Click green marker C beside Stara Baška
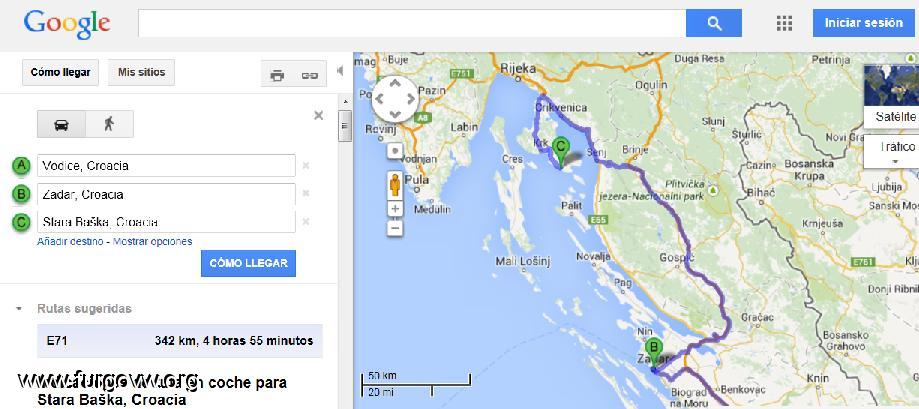 [x=22, y=221]
